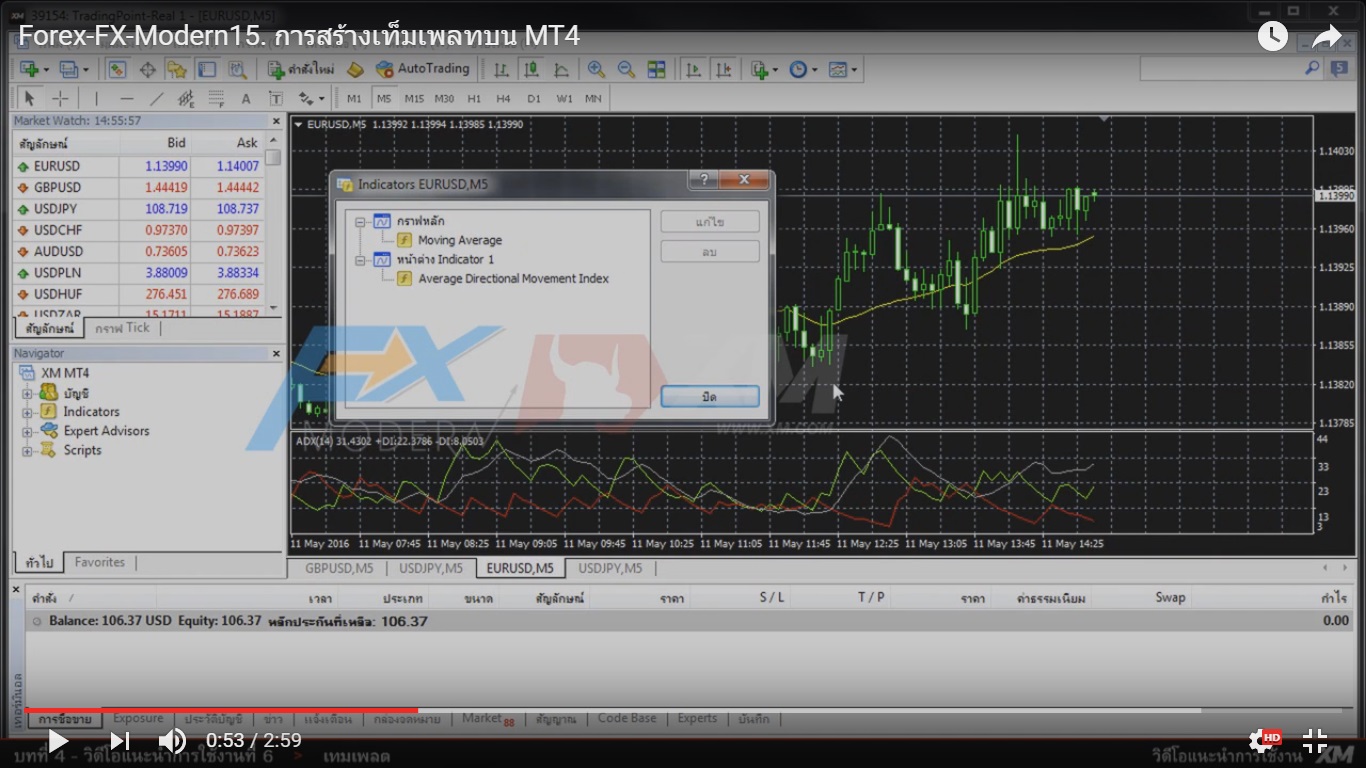
Task: Expand the Indicators node in Navigator
Action: (x=27, y=412)
